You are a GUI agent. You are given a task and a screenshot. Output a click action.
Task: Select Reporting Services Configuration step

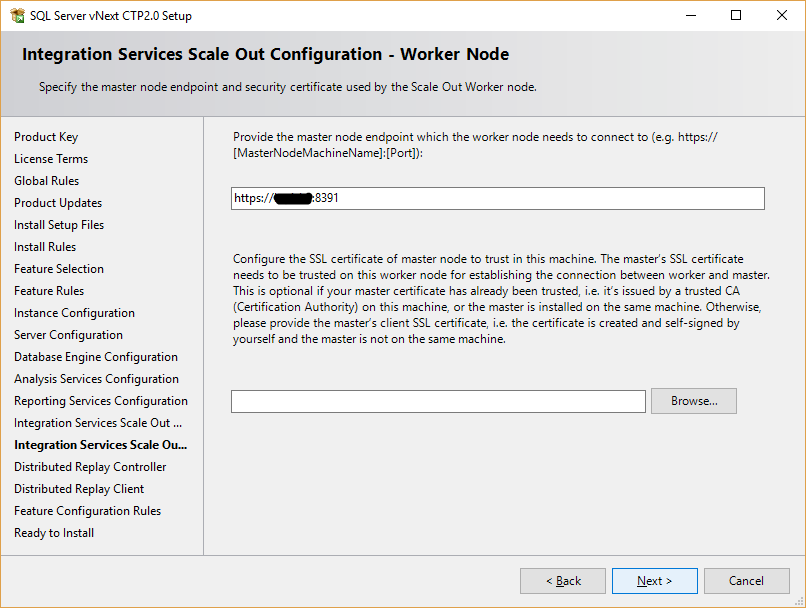tap(101, 401)
